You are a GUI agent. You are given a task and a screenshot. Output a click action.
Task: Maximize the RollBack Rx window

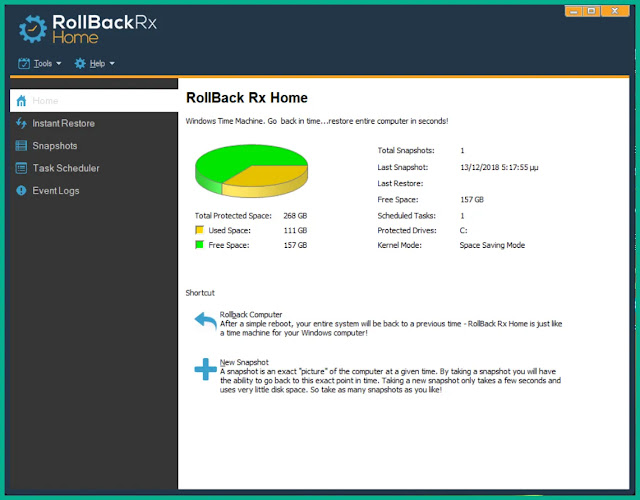pyautogui.click(x=591, y=11)
